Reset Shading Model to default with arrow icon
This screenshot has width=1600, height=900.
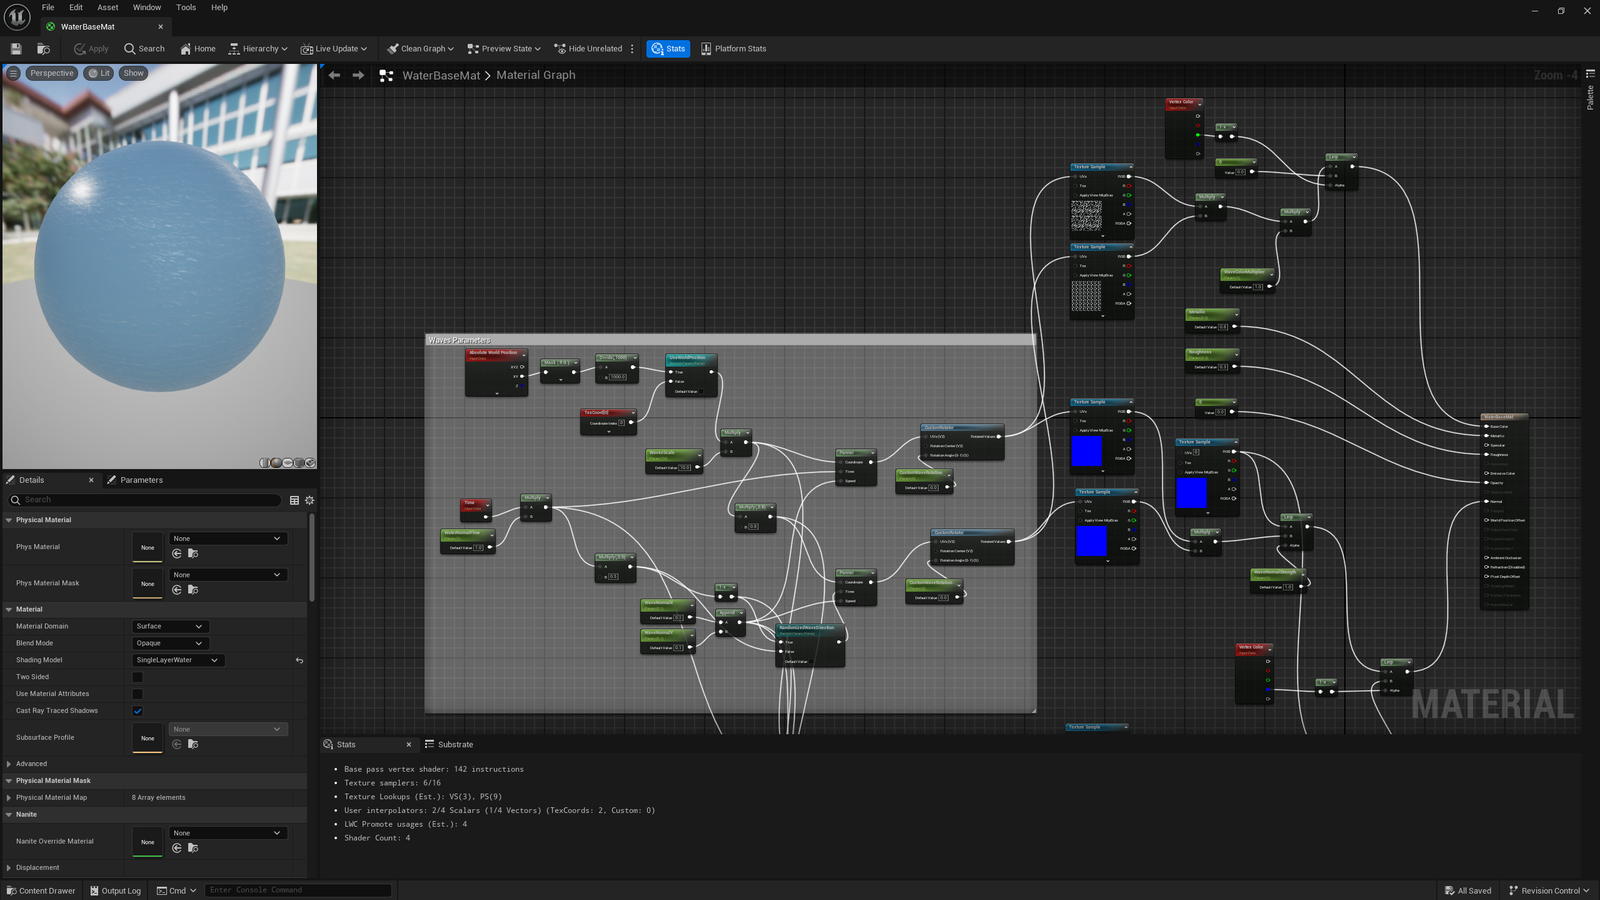pos(299,660)
